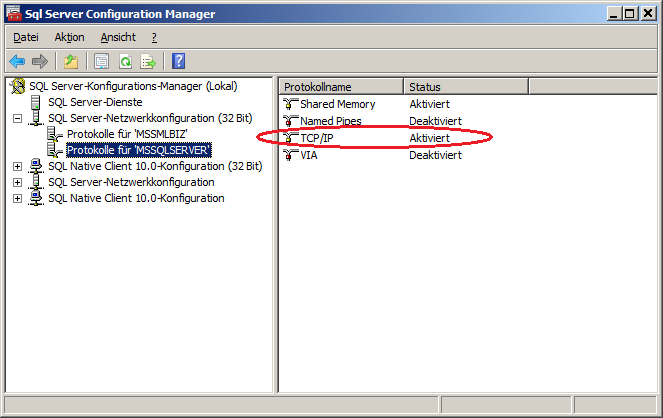Image resolution: width=663 pixels, height=418 pixels.
Task: Select SQL Server-Konfigurations-Manager (Lokal) root node
Action: (133, 86)
